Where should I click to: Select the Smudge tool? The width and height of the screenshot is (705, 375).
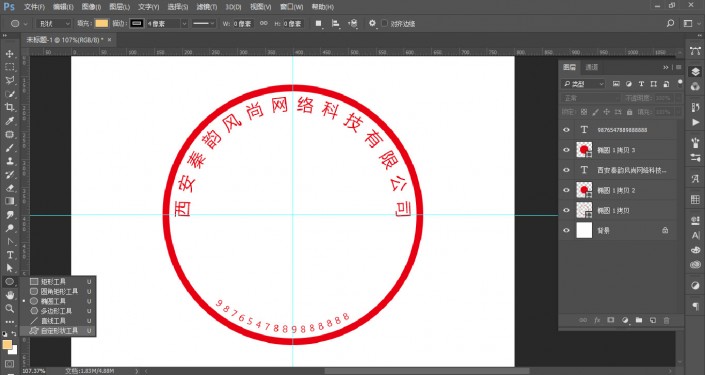point(9,215)
